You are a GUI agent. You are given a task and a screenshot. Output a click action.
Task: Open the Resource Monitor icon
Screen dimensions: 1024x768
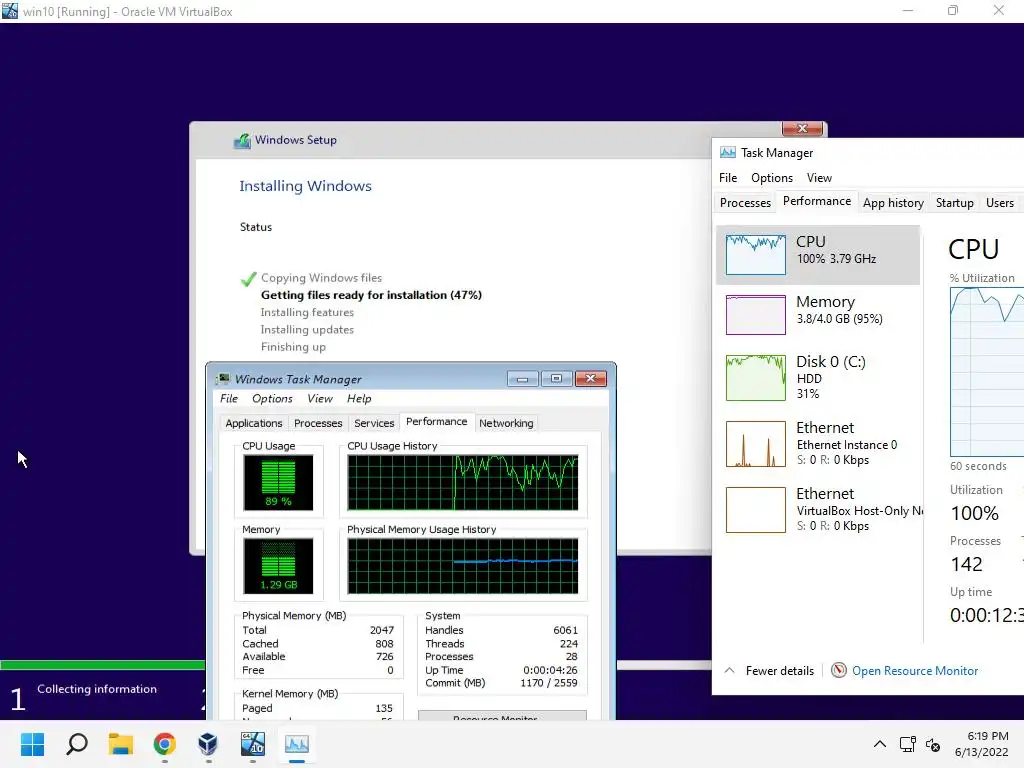coord(839,671)
